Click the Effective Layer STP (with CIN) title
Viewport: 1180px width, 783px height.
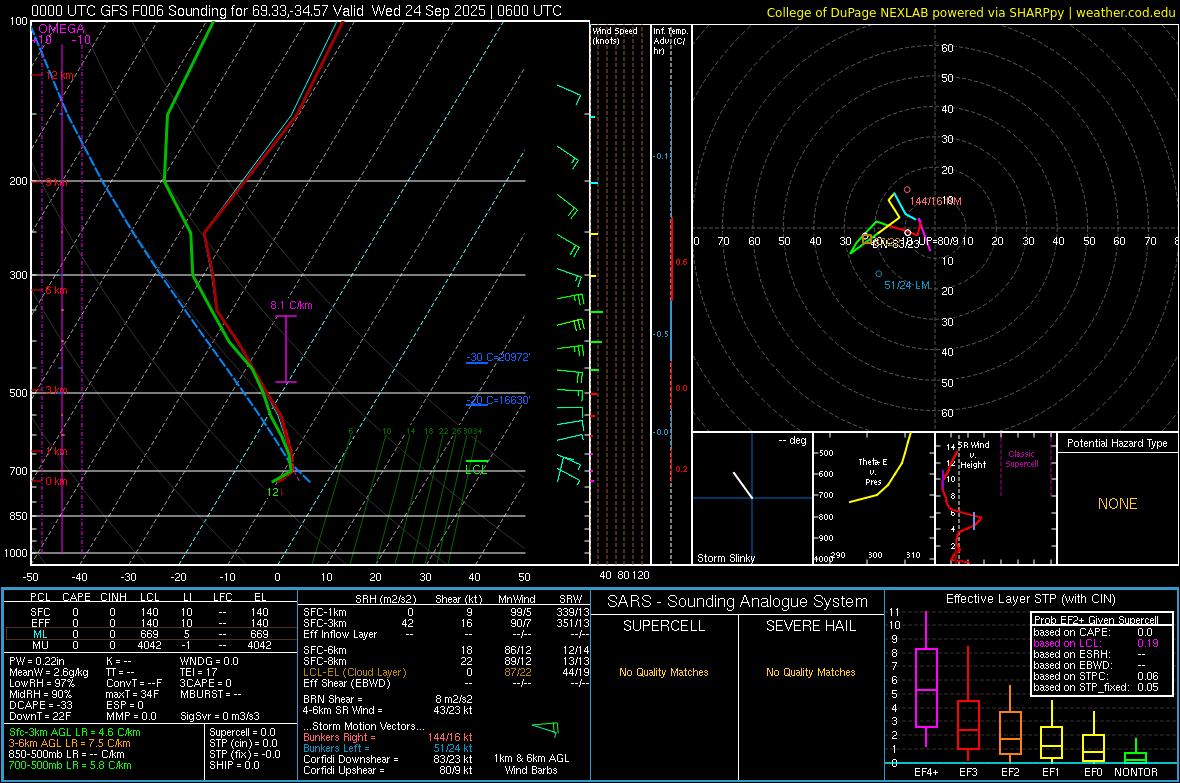[1030, 599]
